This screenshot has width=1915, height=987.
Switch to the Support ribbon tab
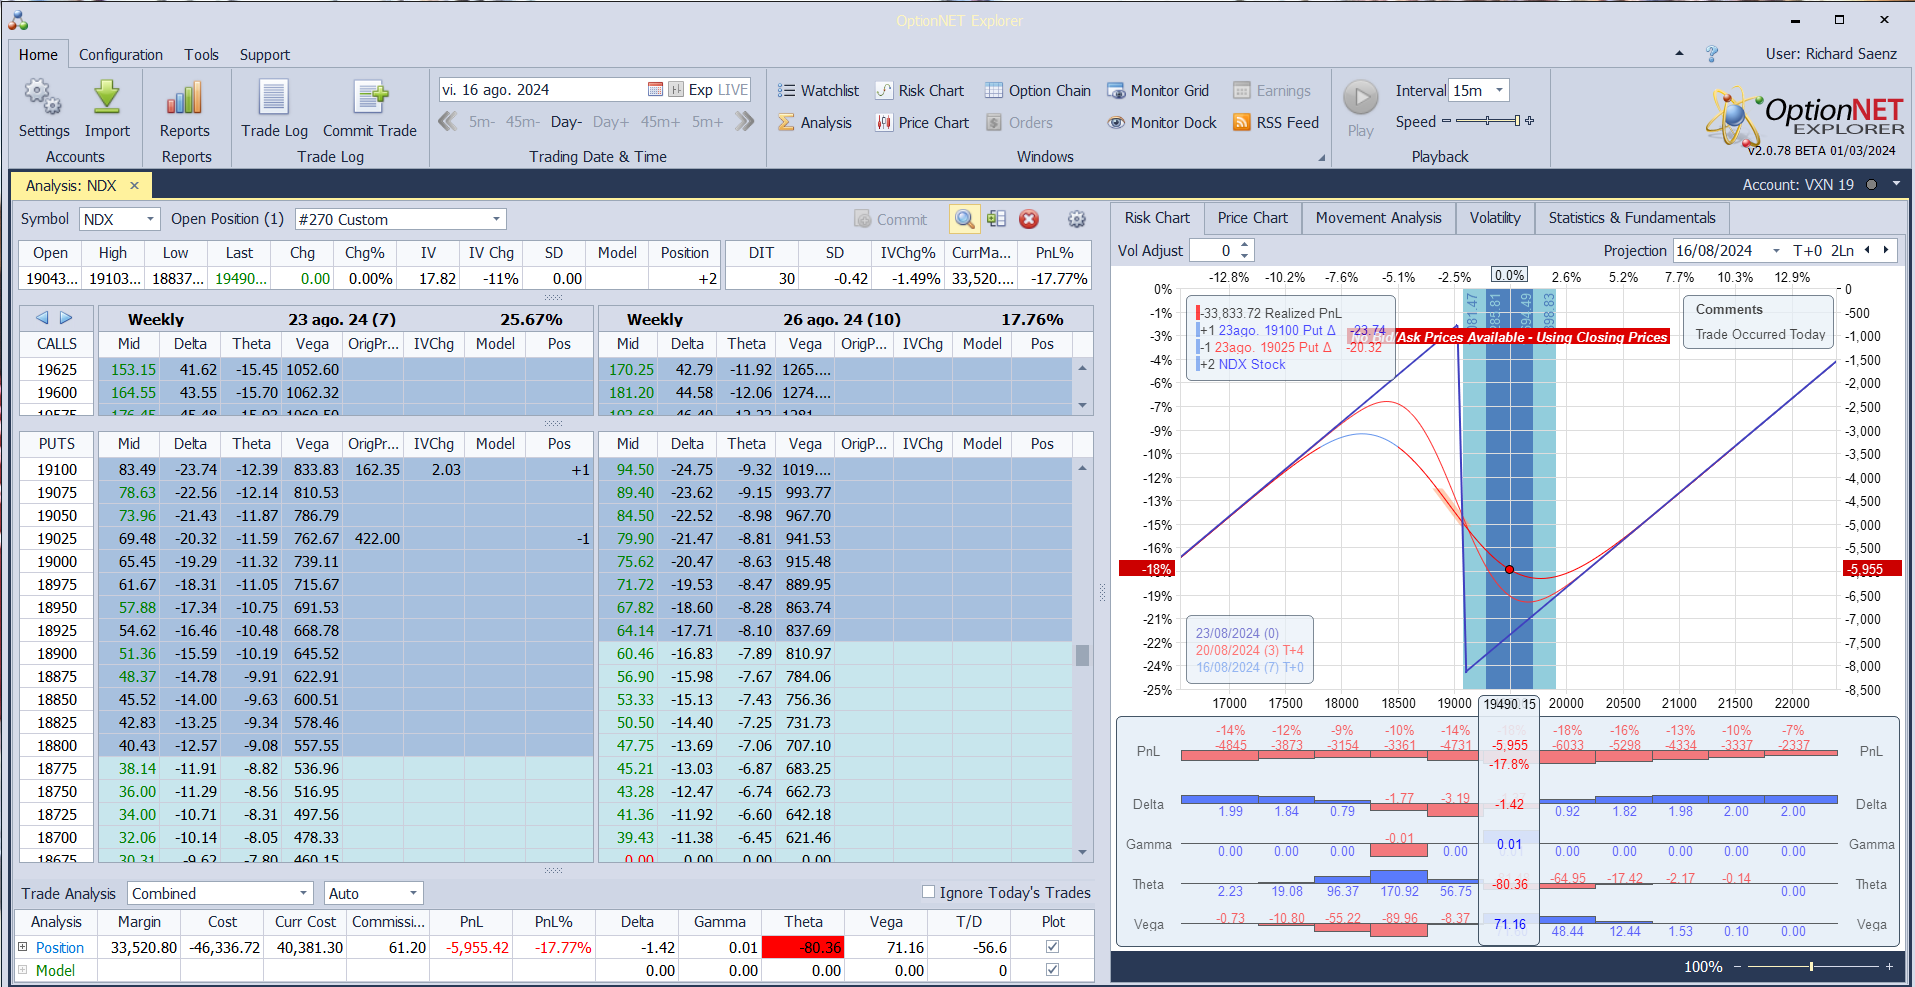click(264, 55)
